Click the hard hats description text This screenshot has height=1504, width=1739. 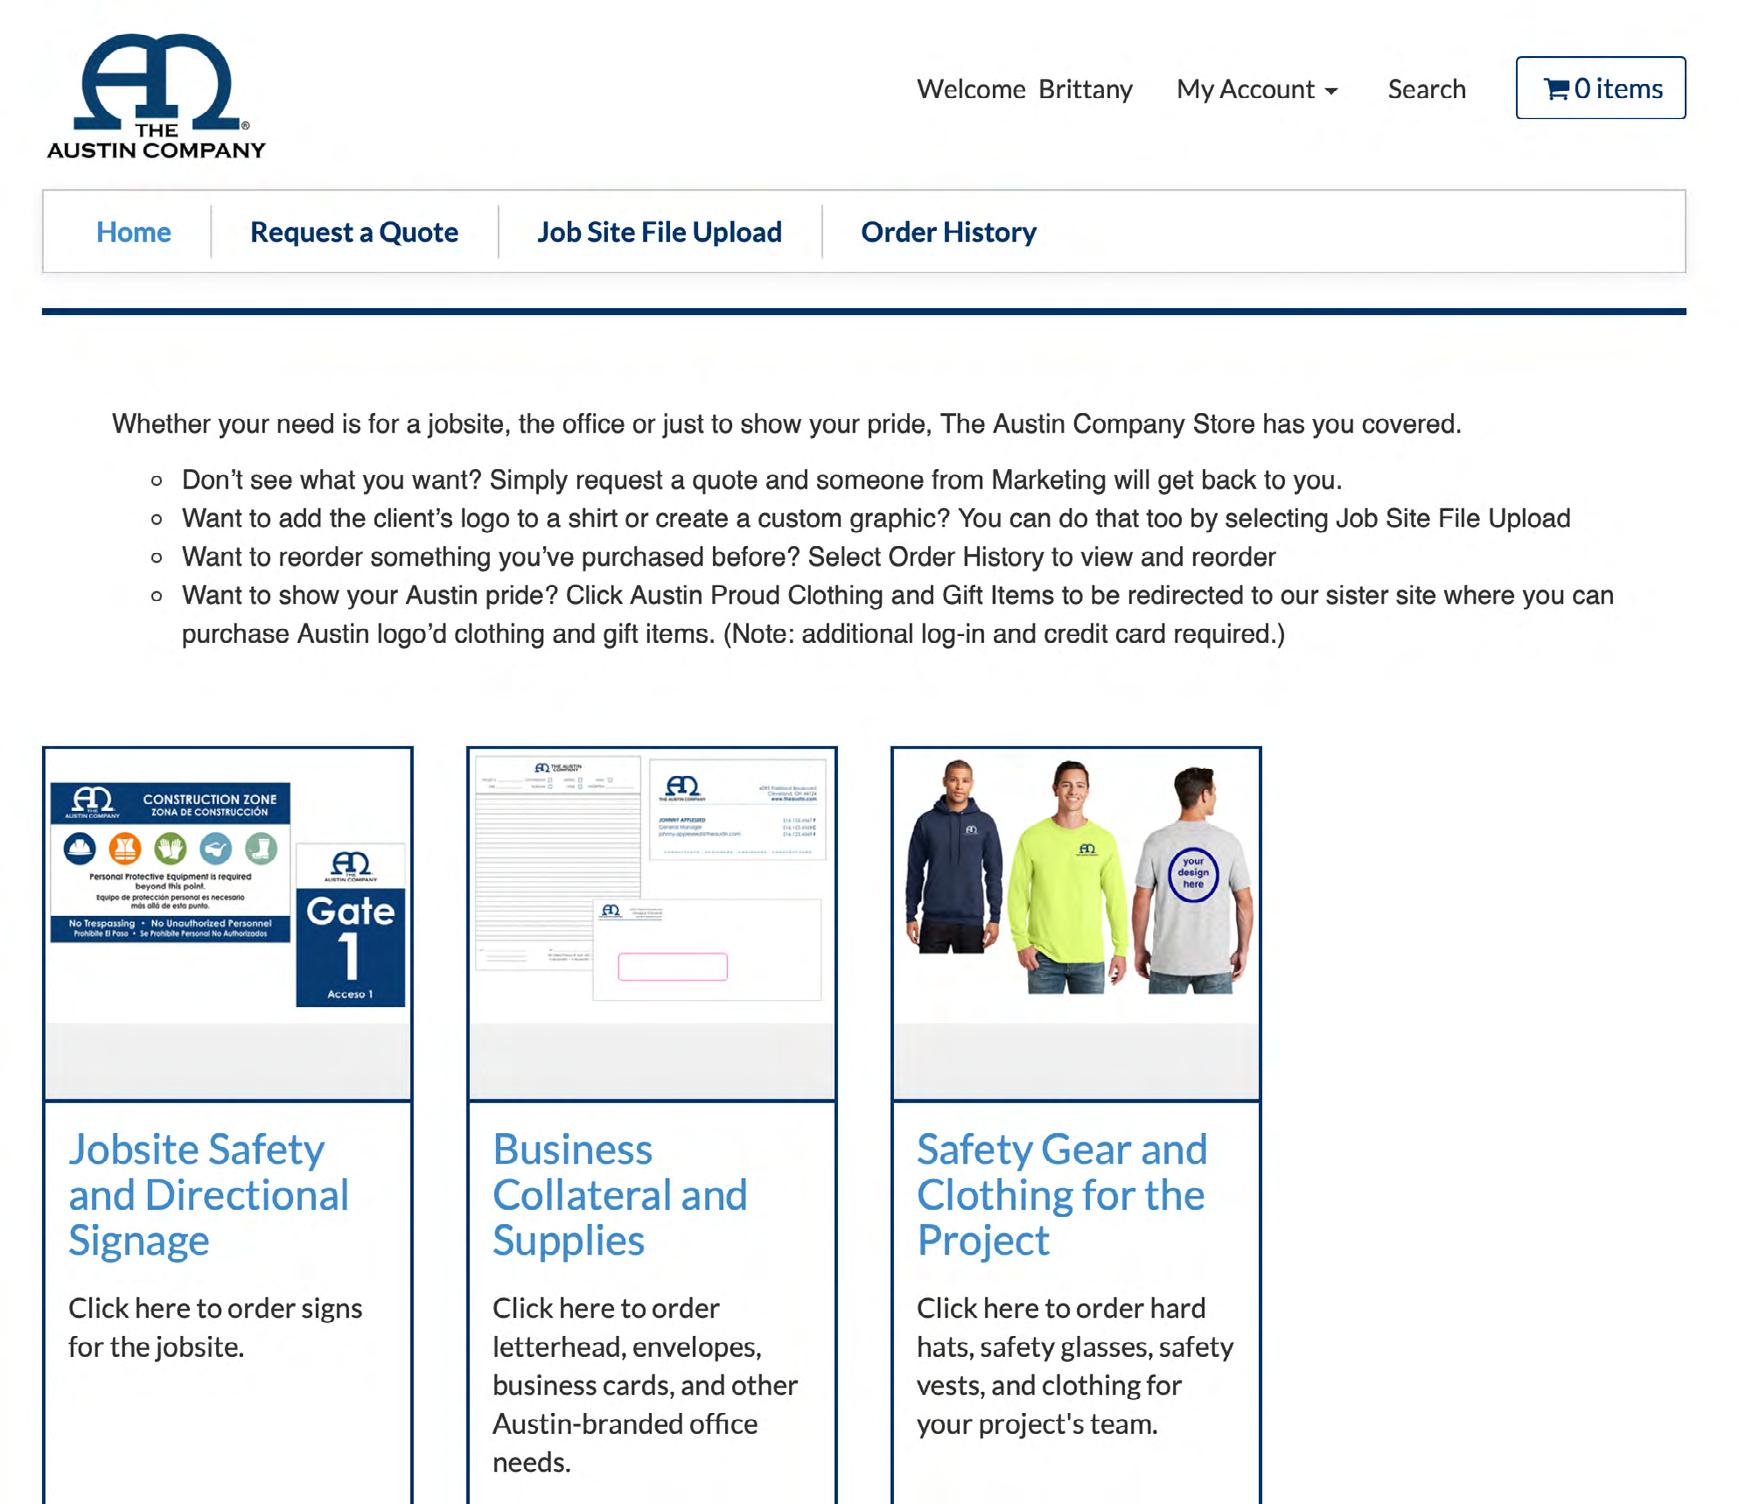point(1075,1366)
